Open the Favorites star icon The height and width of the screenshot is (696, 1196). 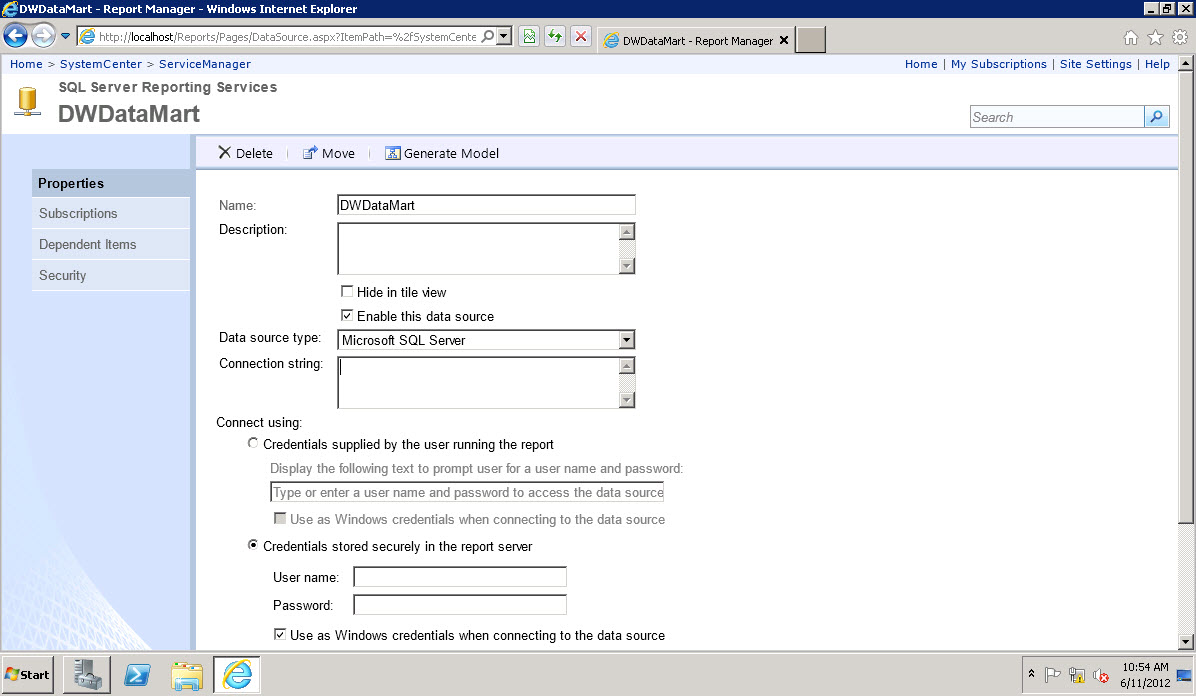(x=1156, y=37)
